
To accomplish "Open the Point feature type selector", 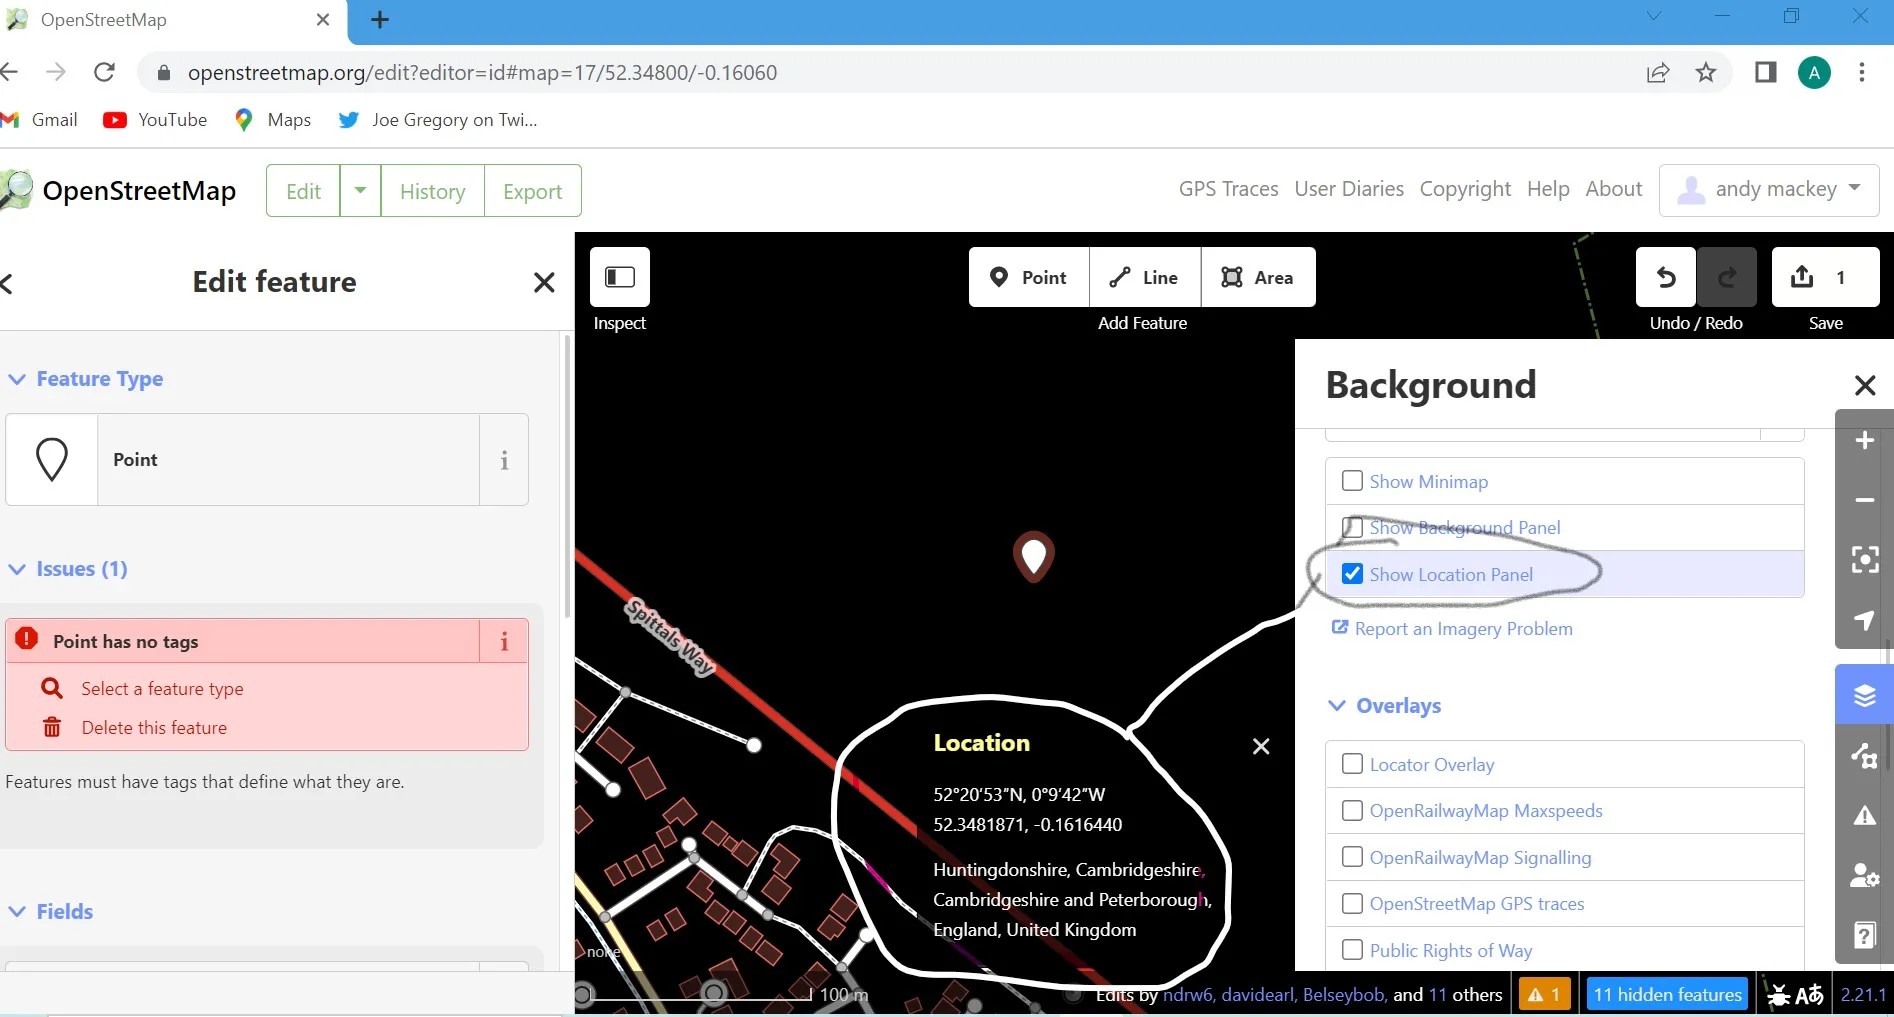I will click(243, 460).
